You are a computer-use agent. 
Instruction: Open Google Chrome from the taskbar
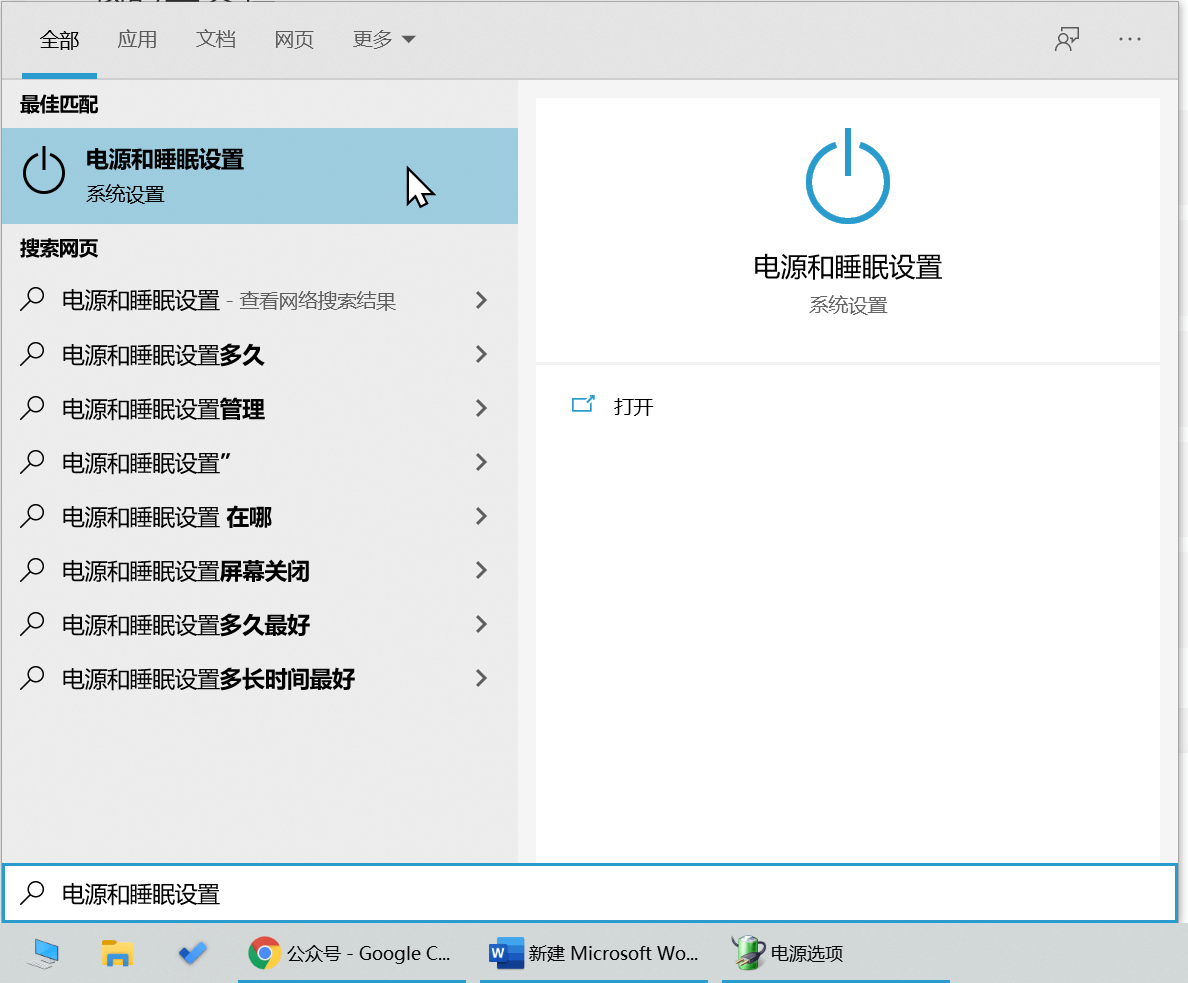265,953
